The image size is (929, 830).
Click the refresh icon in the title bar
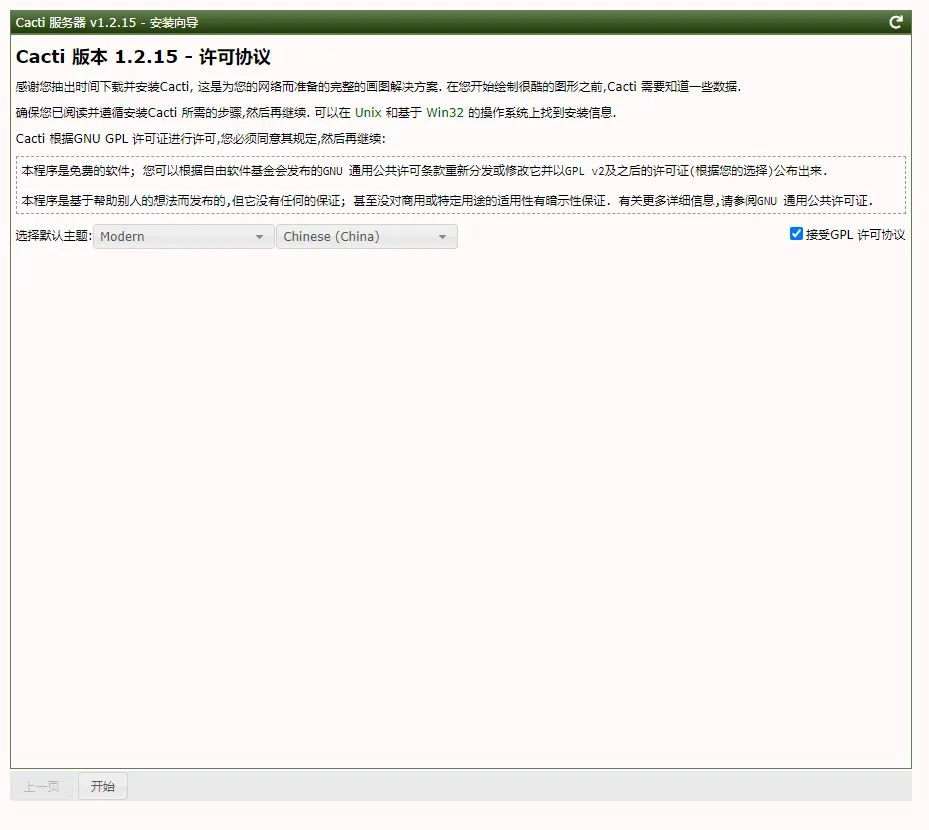coord(896,23)
